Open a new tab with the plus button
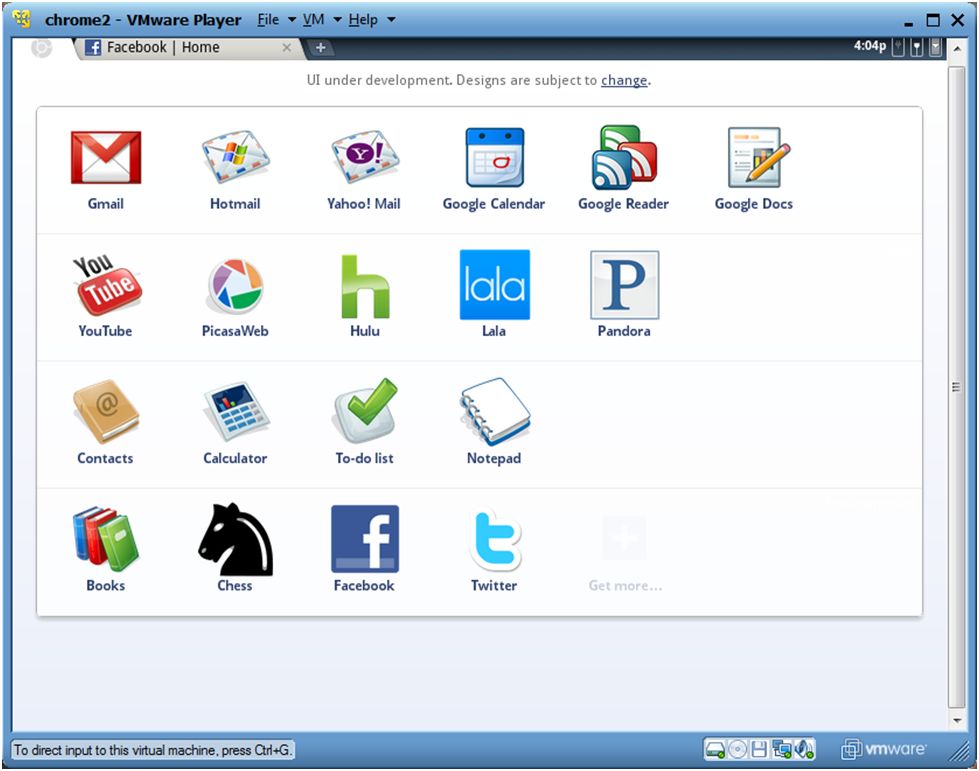The height and width of the screenshot is (771, 979). [318, 47]
